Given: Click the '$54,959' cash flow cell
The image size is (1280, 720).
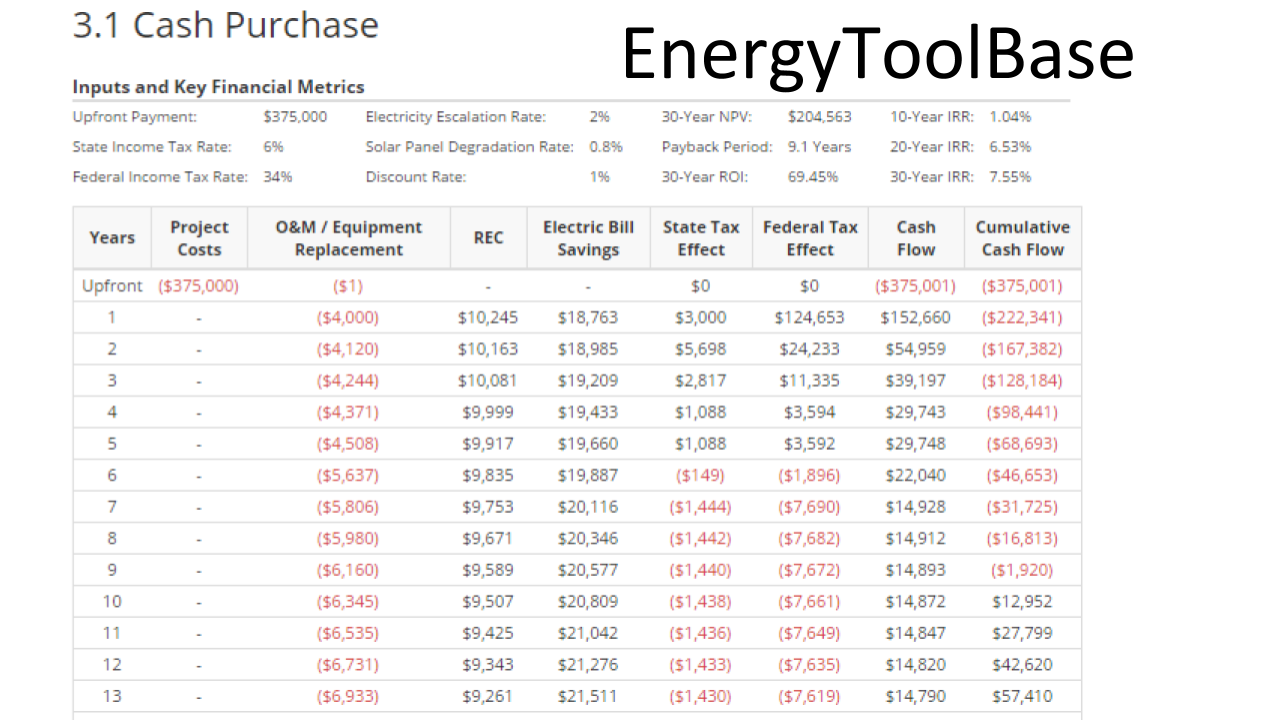Looking at the screenshot, I should pos(915,349).
